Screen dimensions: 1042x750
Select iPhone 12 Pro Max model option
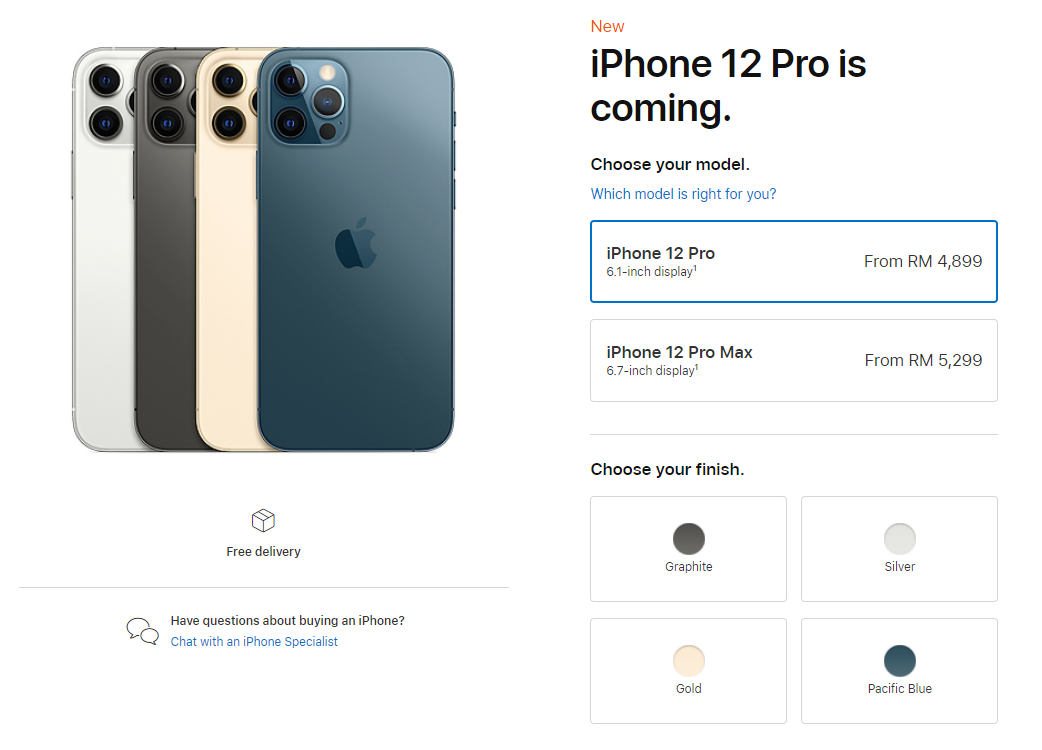(x=793, y=360)
